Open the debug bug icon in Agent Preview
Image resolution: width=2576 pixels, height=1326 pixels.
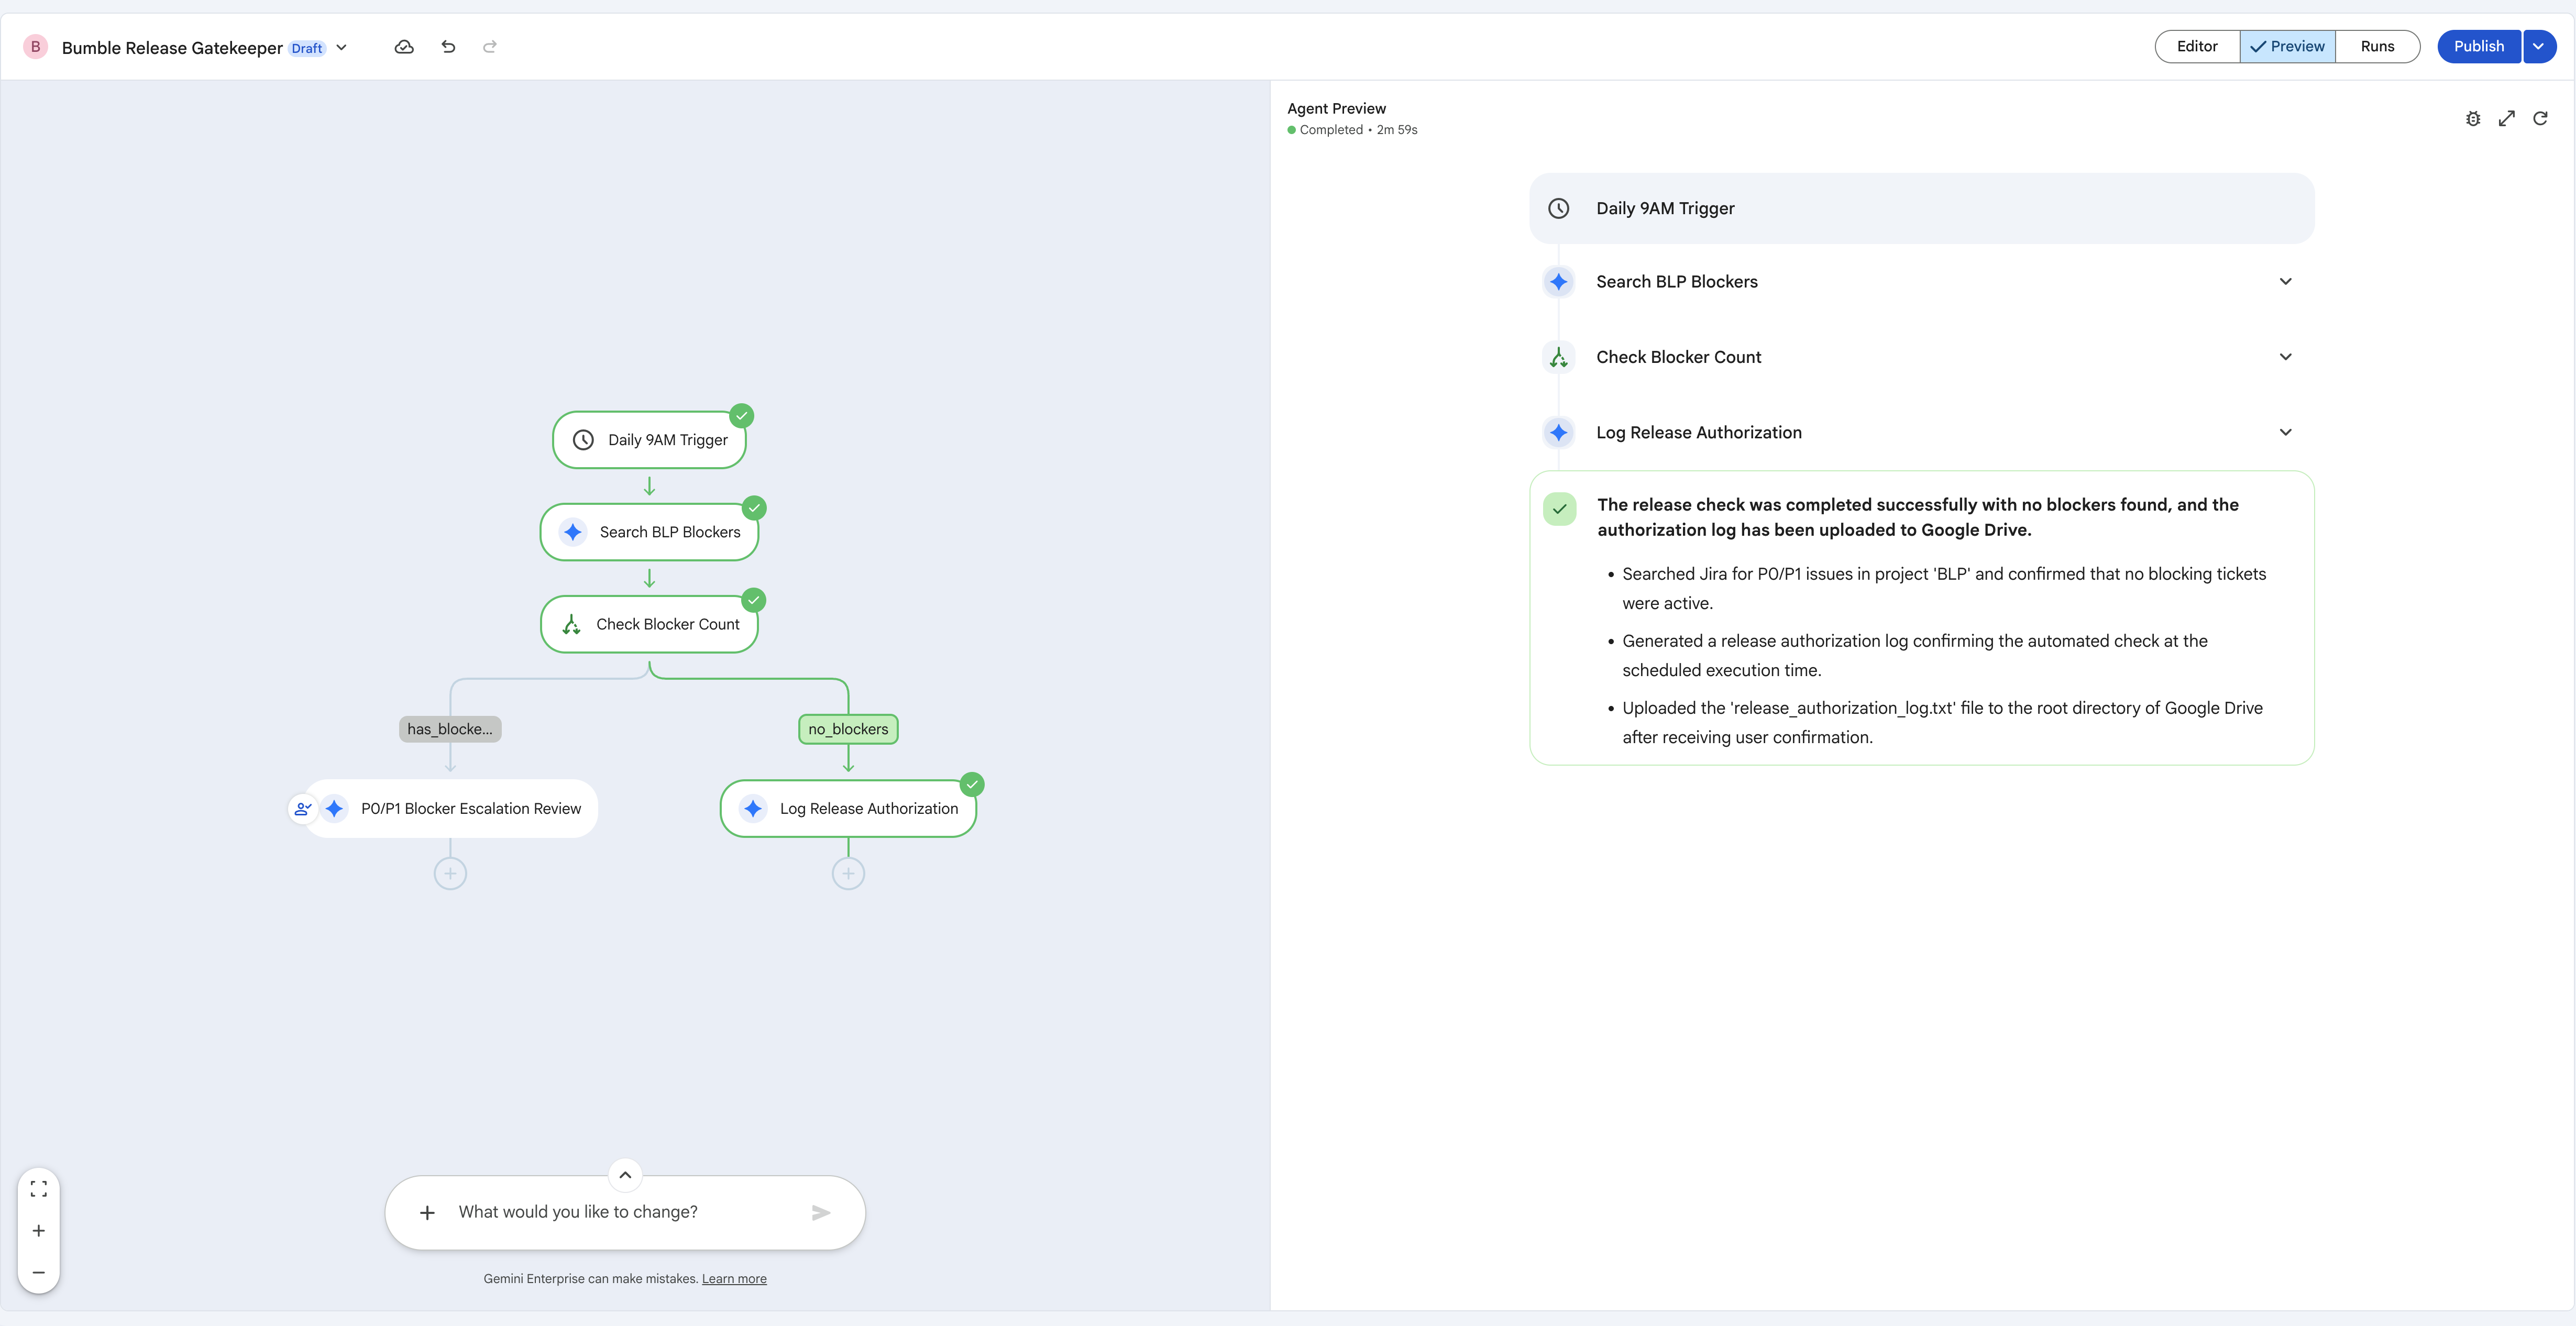tap(2473, 119)
